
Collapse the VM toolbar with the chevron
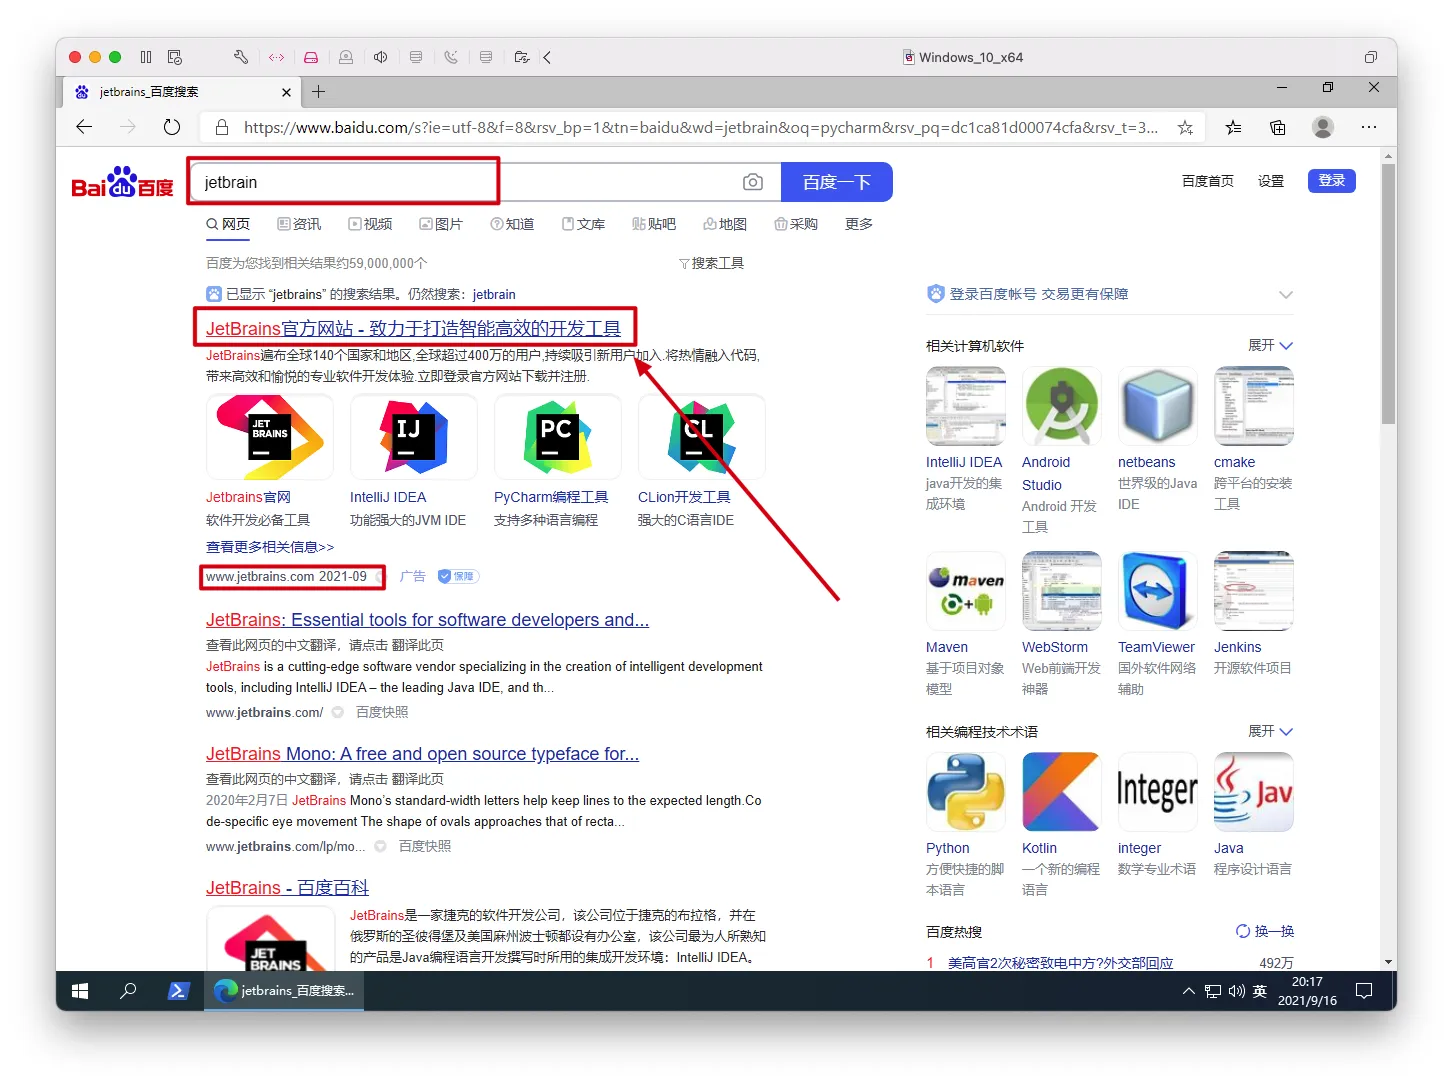(x=547, y=57)
